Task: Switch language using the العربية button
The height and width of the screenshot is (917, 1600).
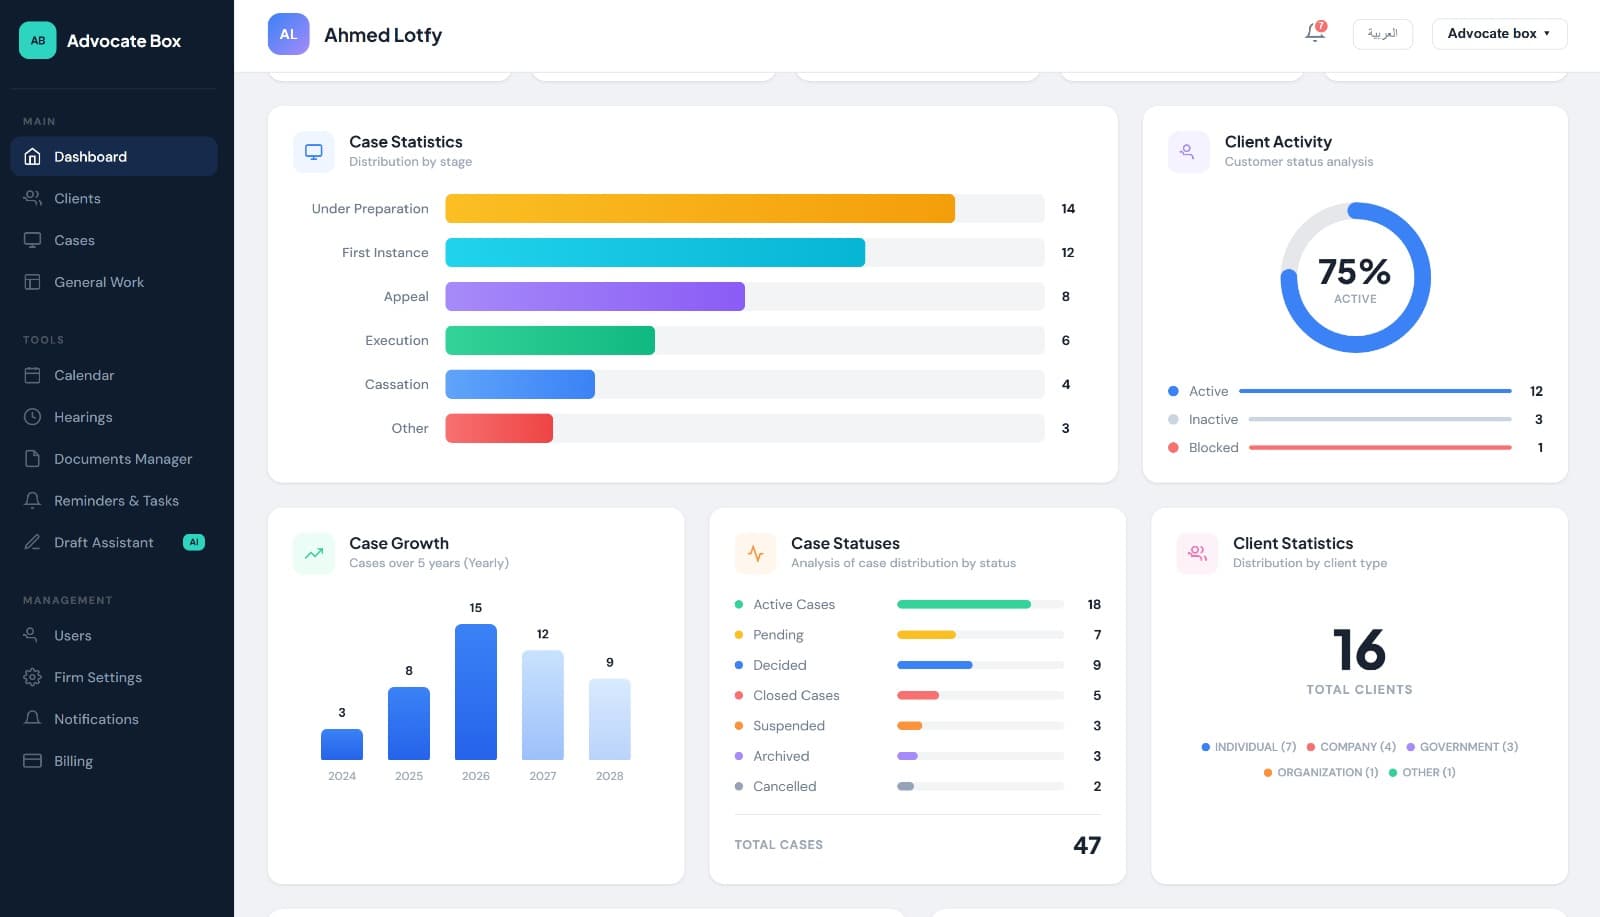Action: pos(1383,33)
